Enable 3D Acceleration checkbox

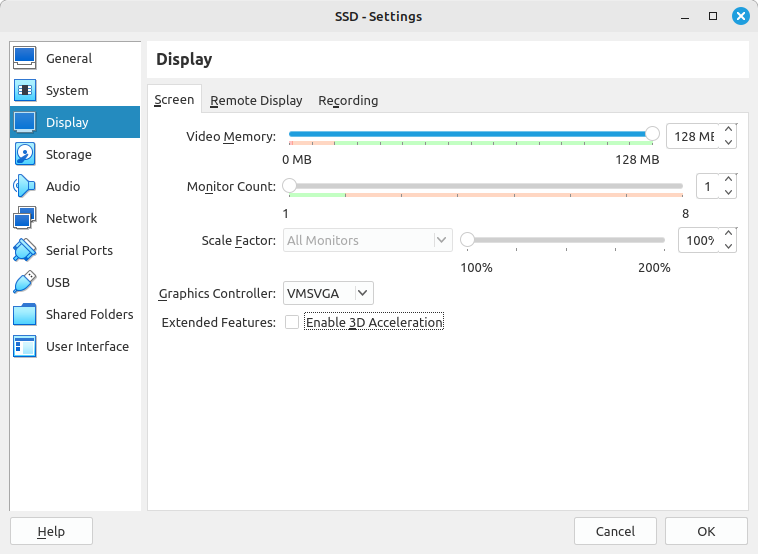(291, 322)
